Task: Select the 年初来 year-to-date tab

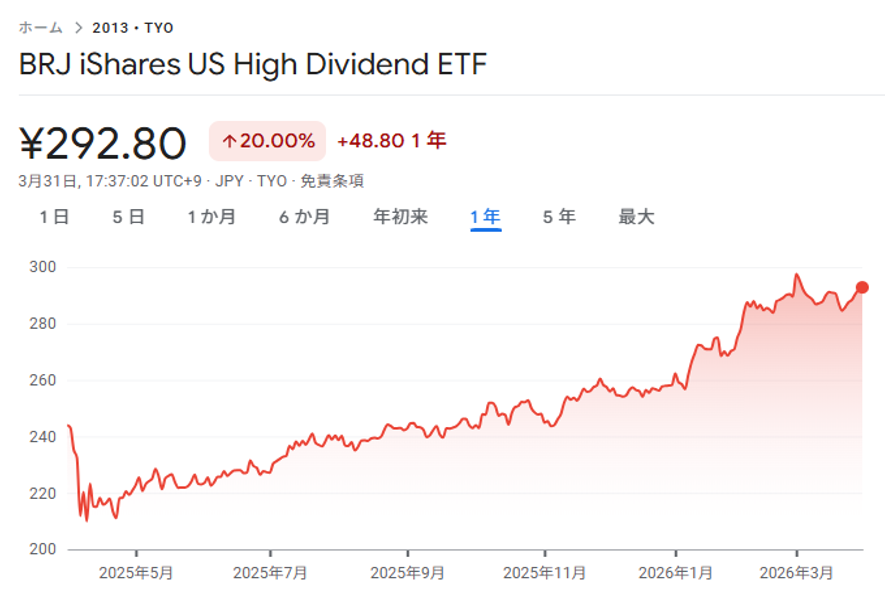Action: click(400, 217)
